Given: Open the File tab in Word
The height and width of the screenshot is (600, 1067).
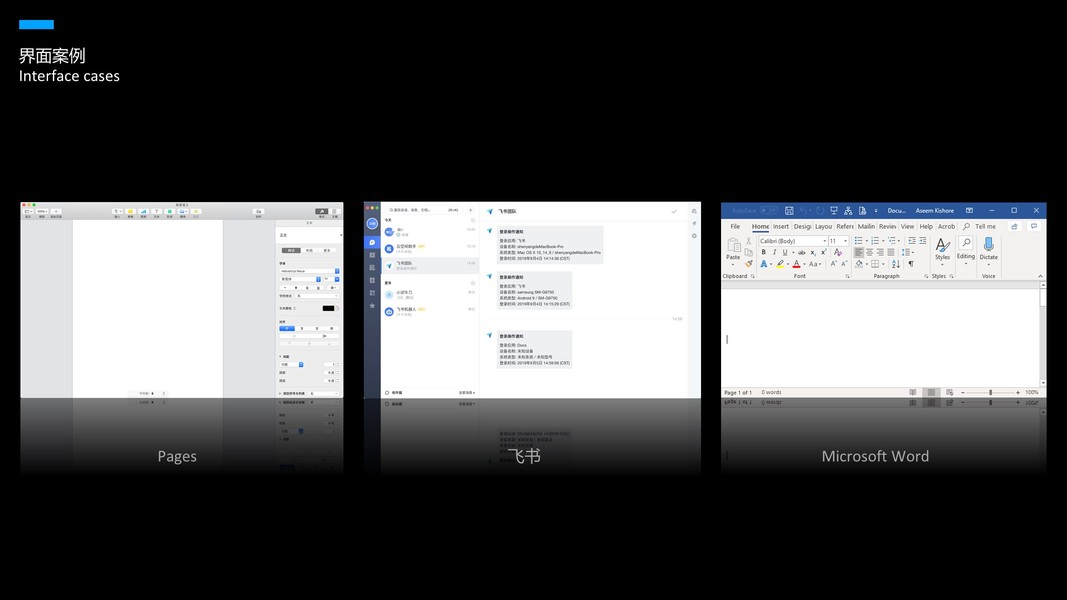Looking at the screenshot, I should coord(735,227).
